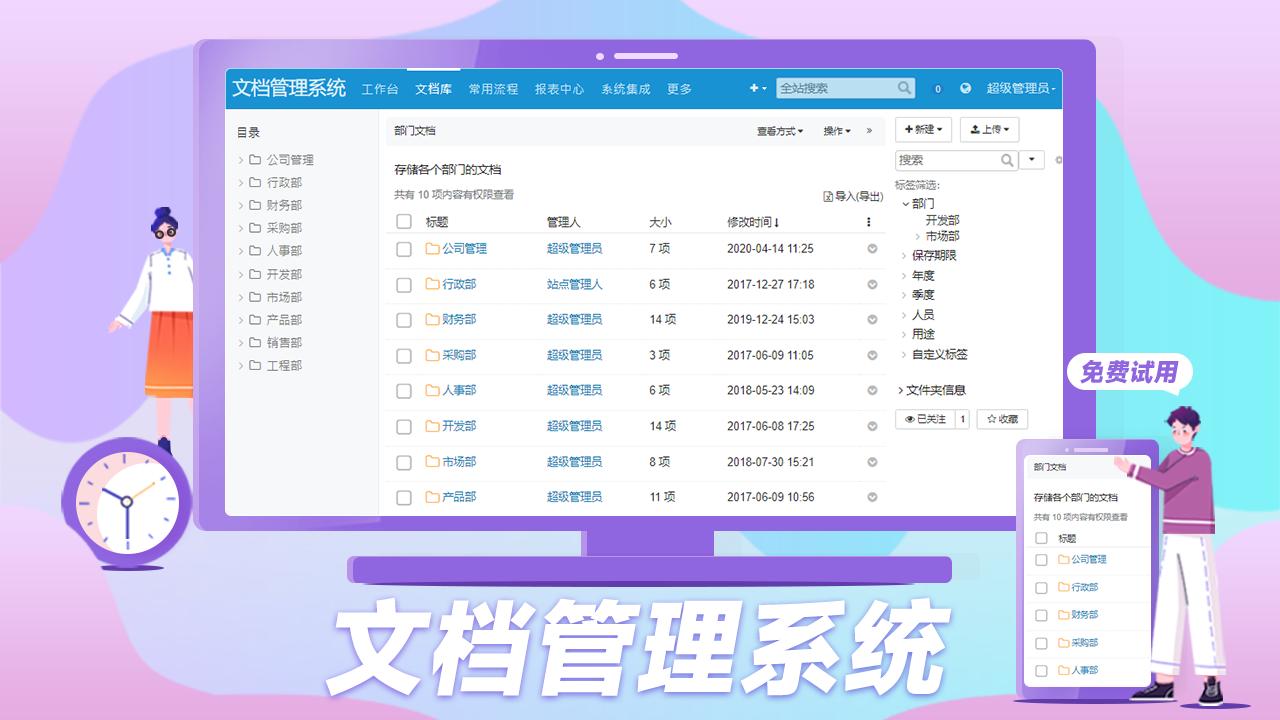1280x720 pixels.
Task: Click the upload icon on 上传 button
Action: click(x=973, y=129)
